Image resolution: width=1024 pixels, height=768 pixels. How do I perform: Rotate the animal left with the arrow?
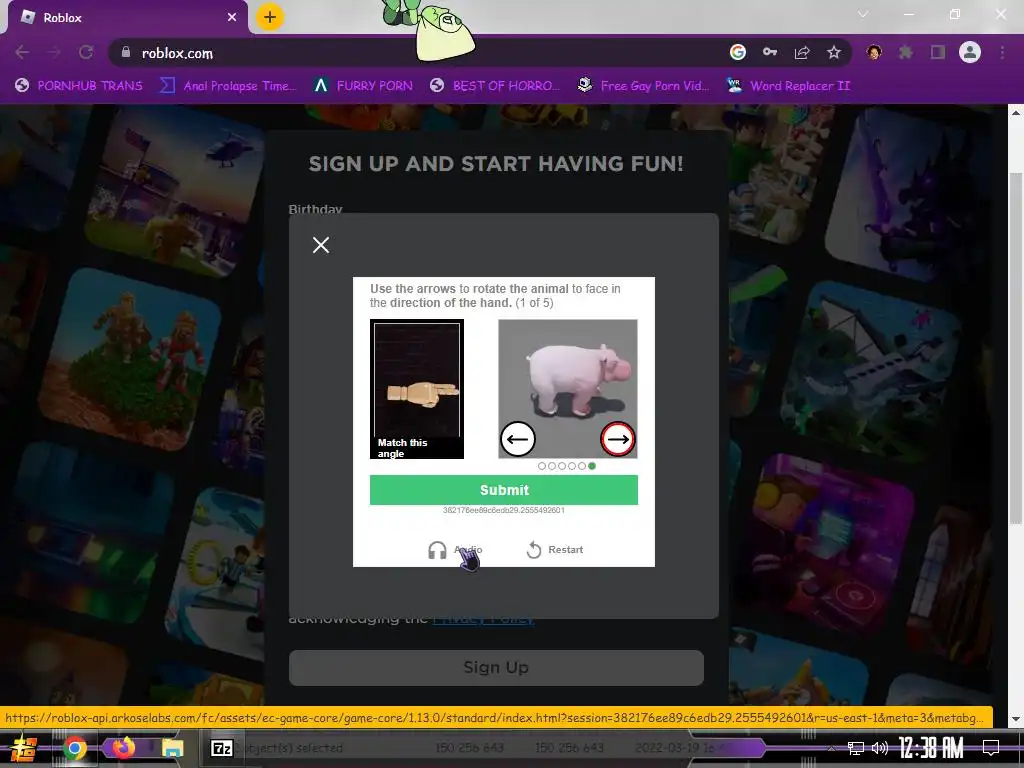click(x=518, y=439)
